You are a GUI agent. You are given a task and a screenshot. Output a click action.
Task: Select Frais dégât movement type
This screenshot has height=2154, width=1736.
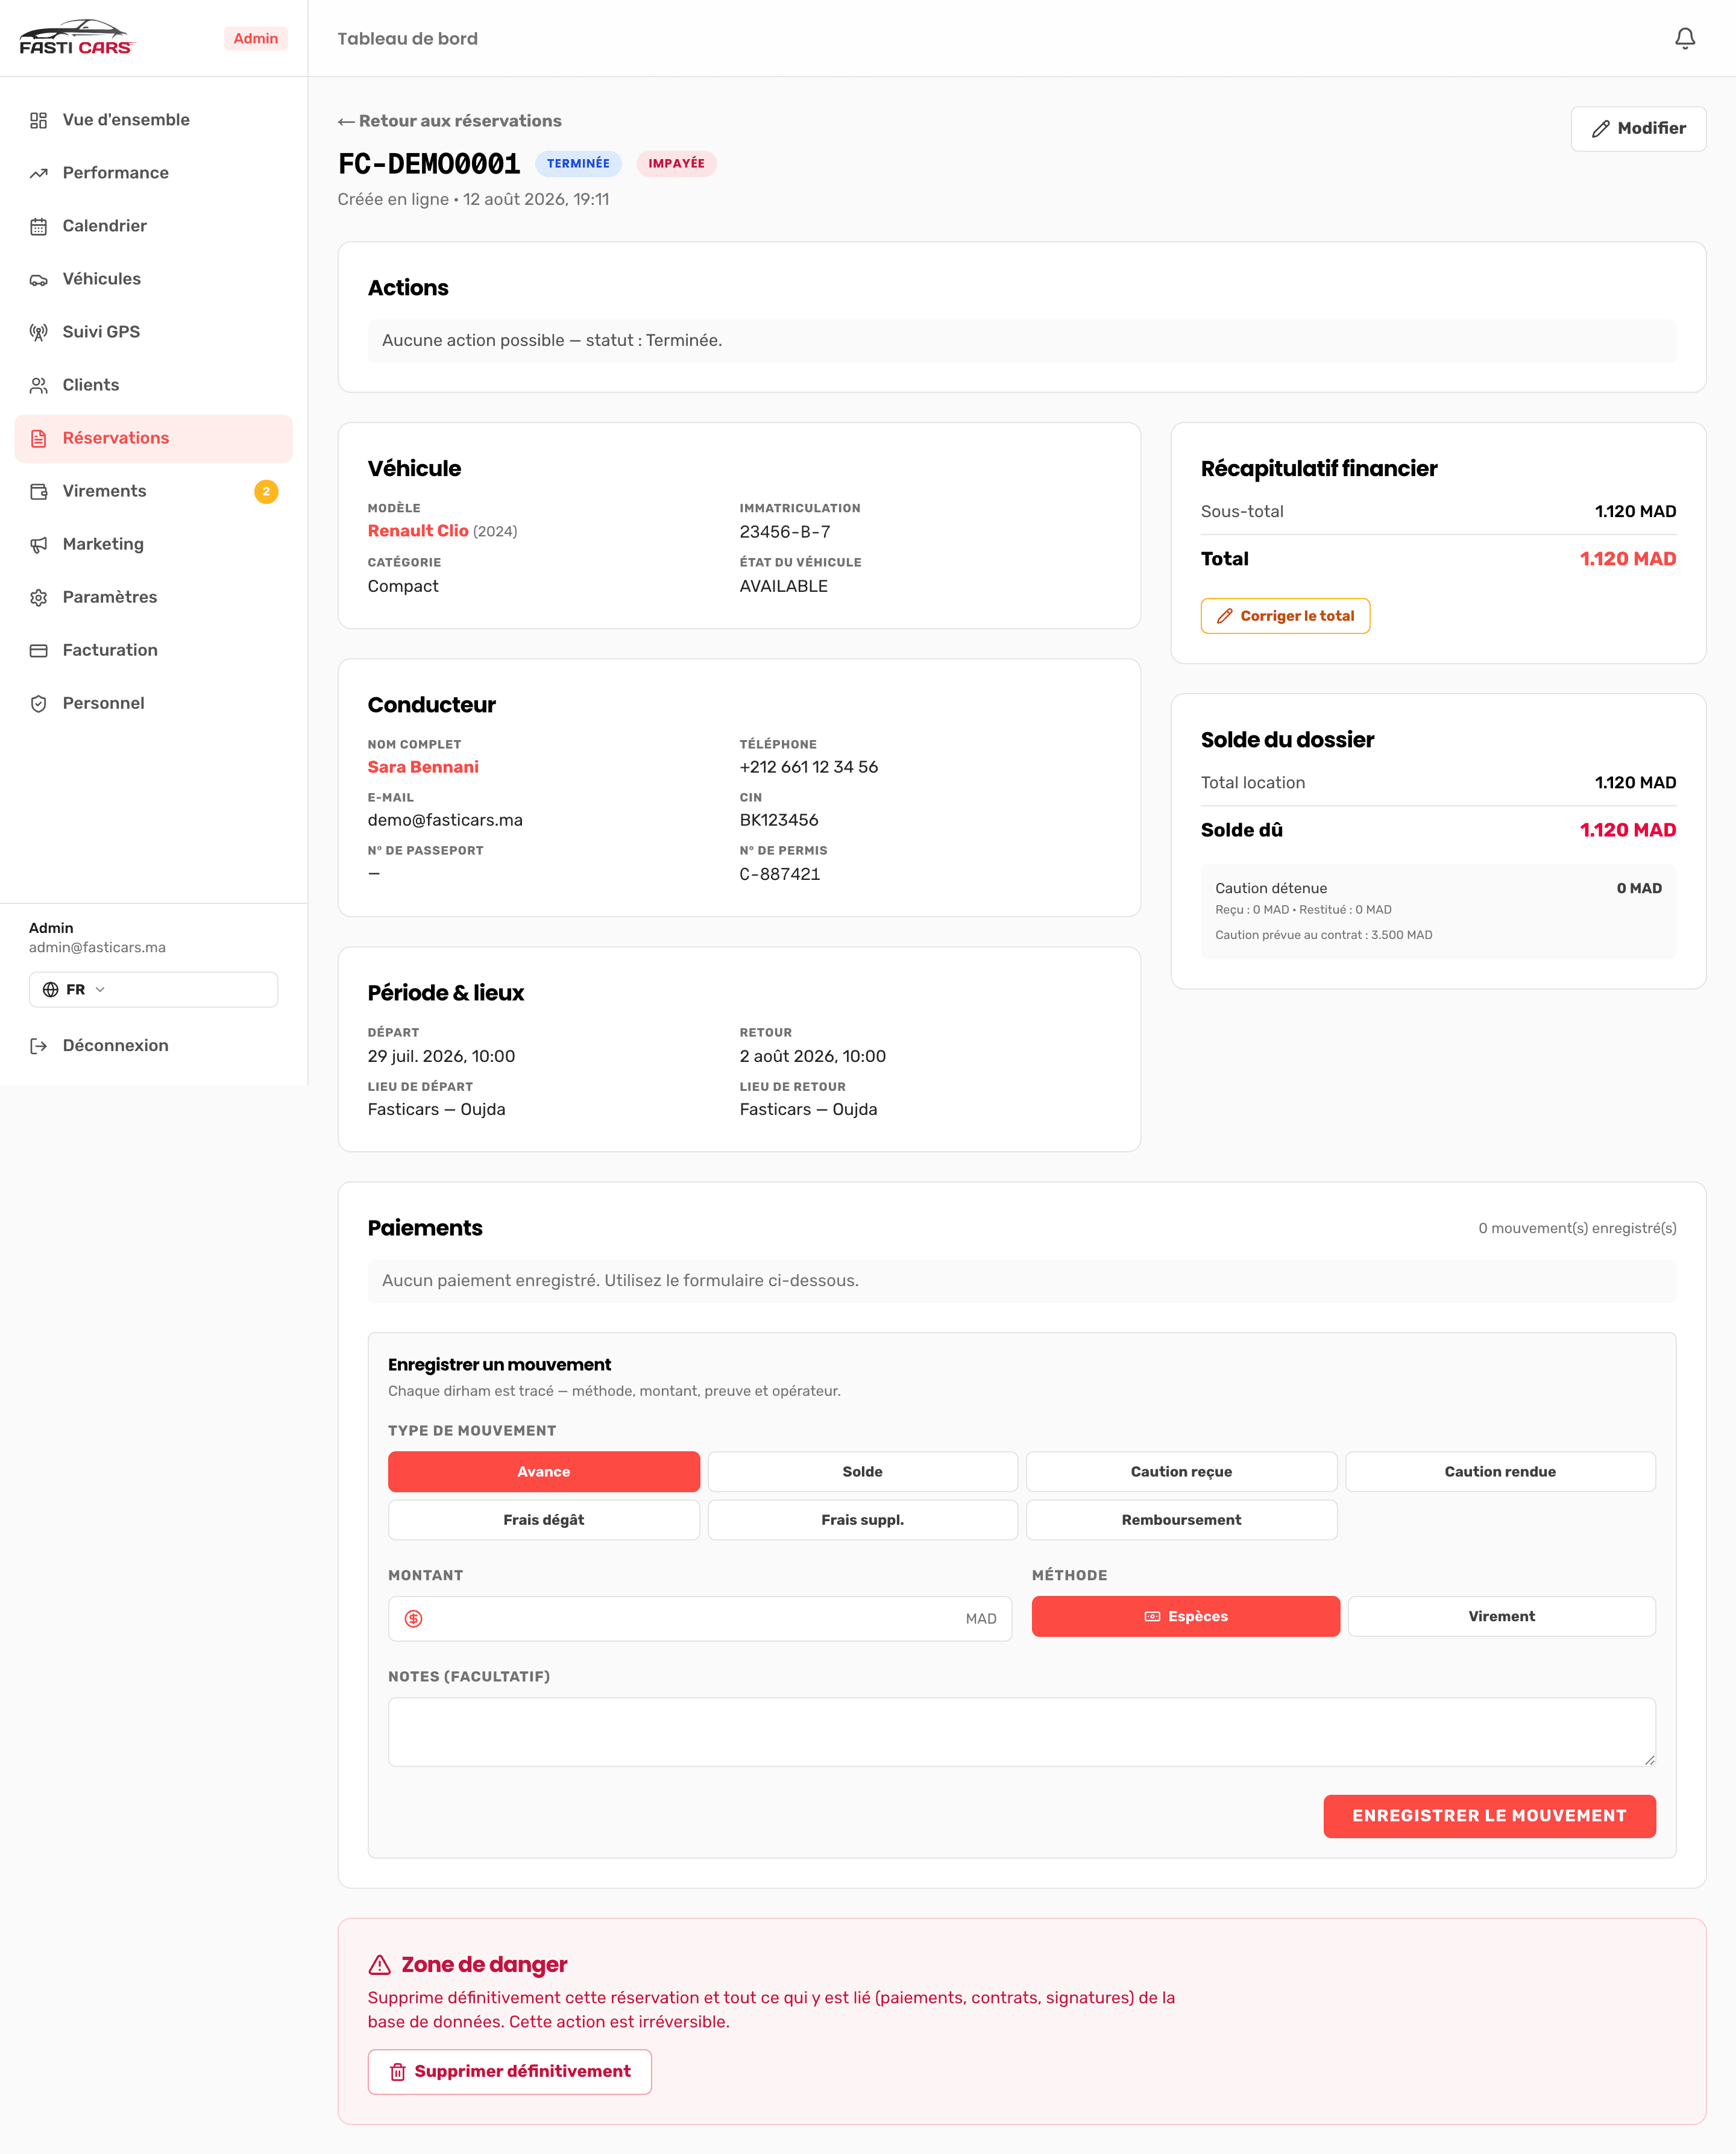pos(544,1519)
